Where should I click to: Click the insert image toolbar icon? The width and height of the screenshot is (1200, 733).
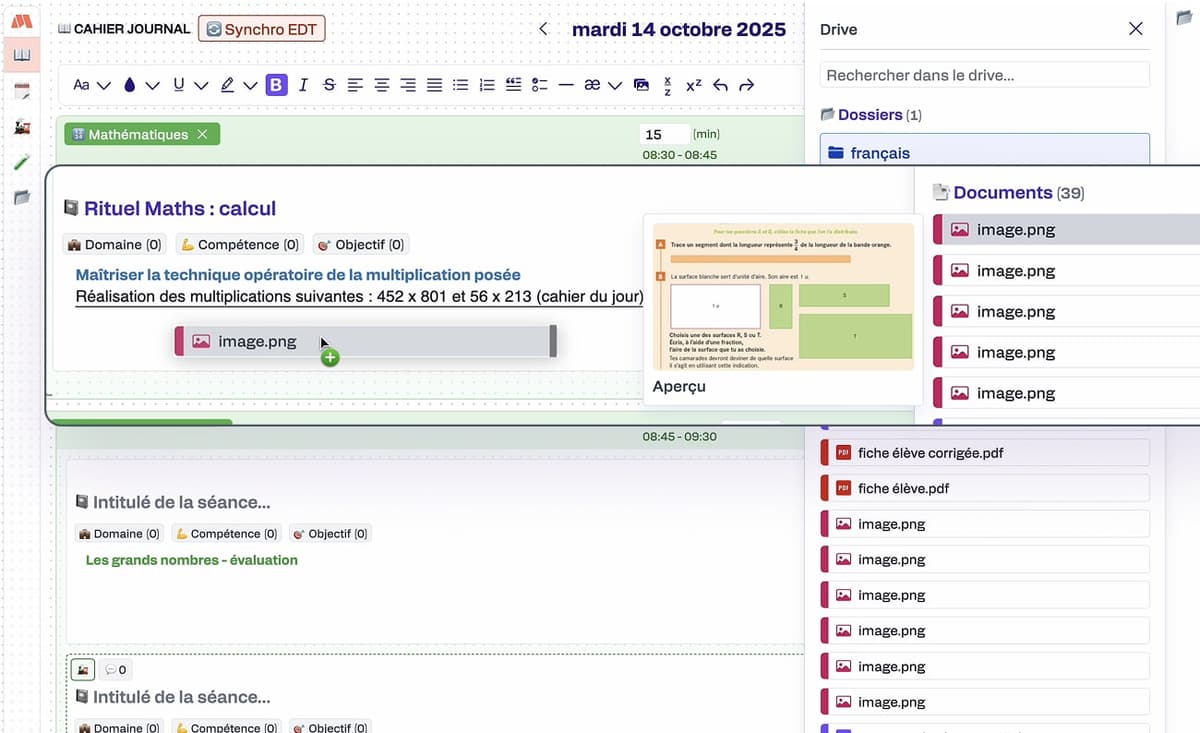641,85
